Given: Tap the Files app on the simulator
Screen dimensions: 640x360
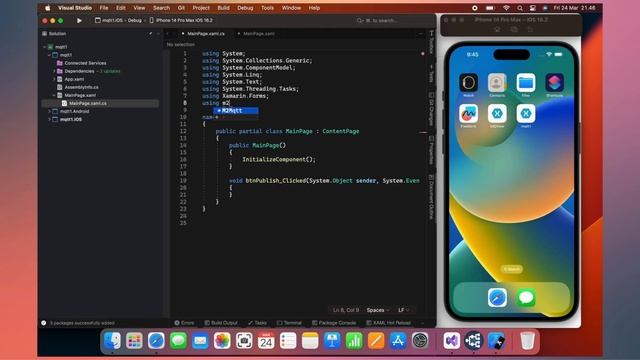Looking at the screenshot, I should (526, 83).
